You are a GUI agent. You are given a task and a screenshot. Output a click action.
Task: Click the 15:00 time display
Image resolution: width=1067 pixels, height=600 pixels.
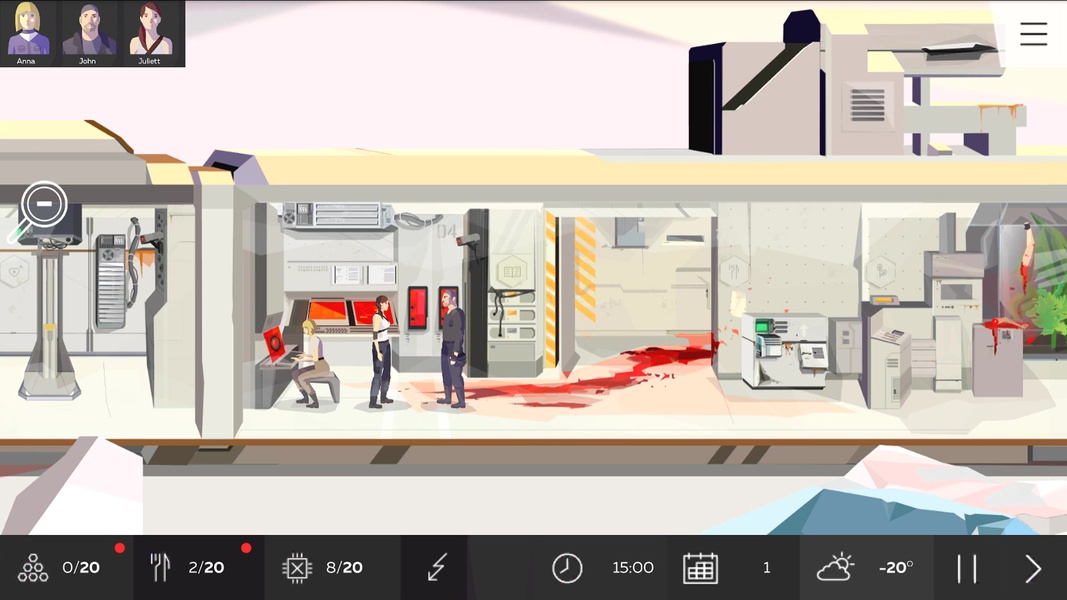click(633, 567)
